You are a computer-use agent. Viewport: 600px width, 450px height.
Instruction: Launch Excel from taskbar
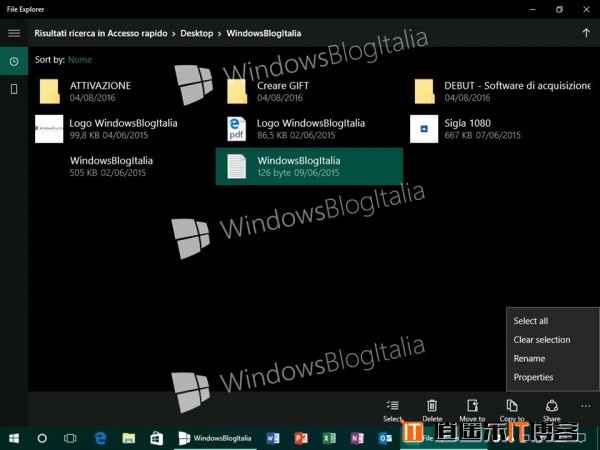coord(329,438)
